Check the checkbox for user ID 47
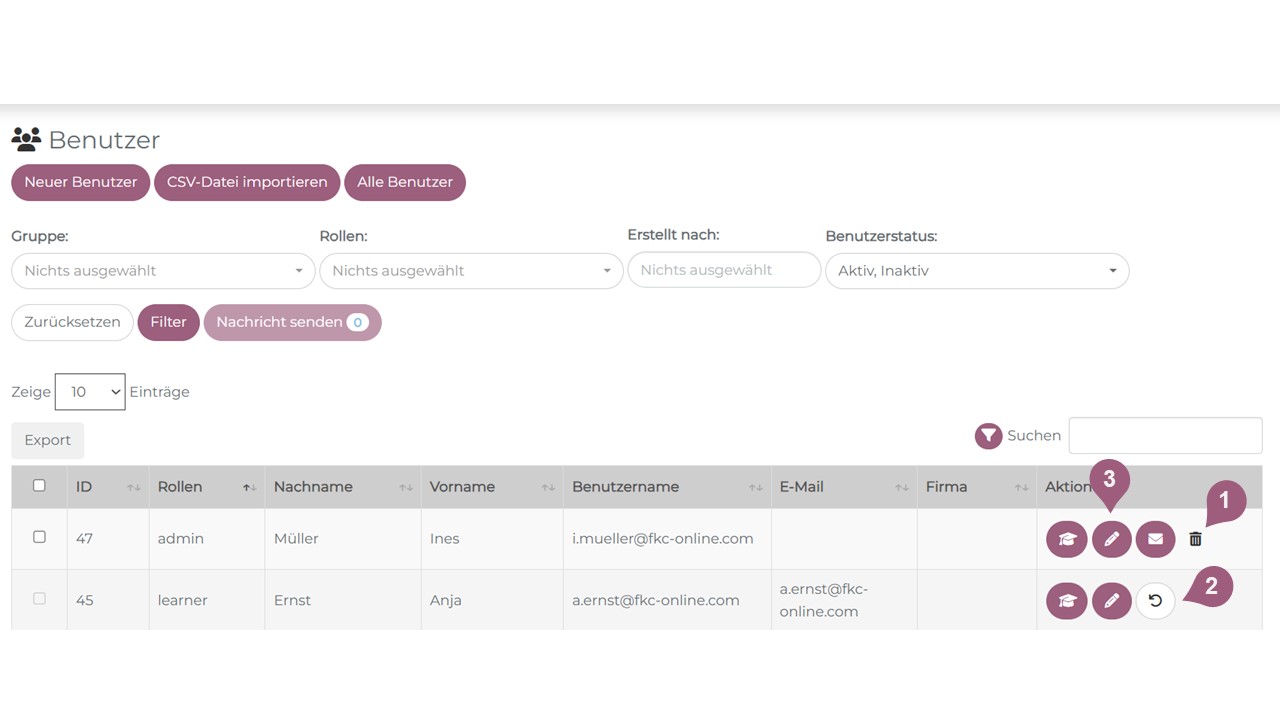 pos(39,537)
